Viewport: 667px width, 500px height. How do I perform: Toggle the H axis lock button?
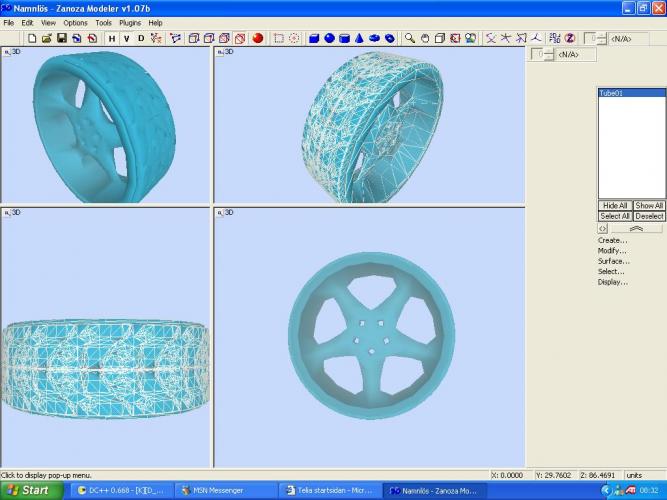[111, 38]
